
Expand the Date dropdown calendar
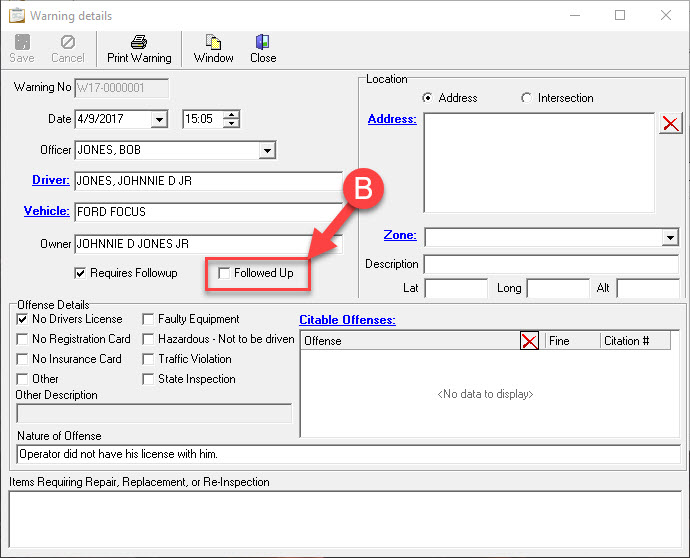159,119
